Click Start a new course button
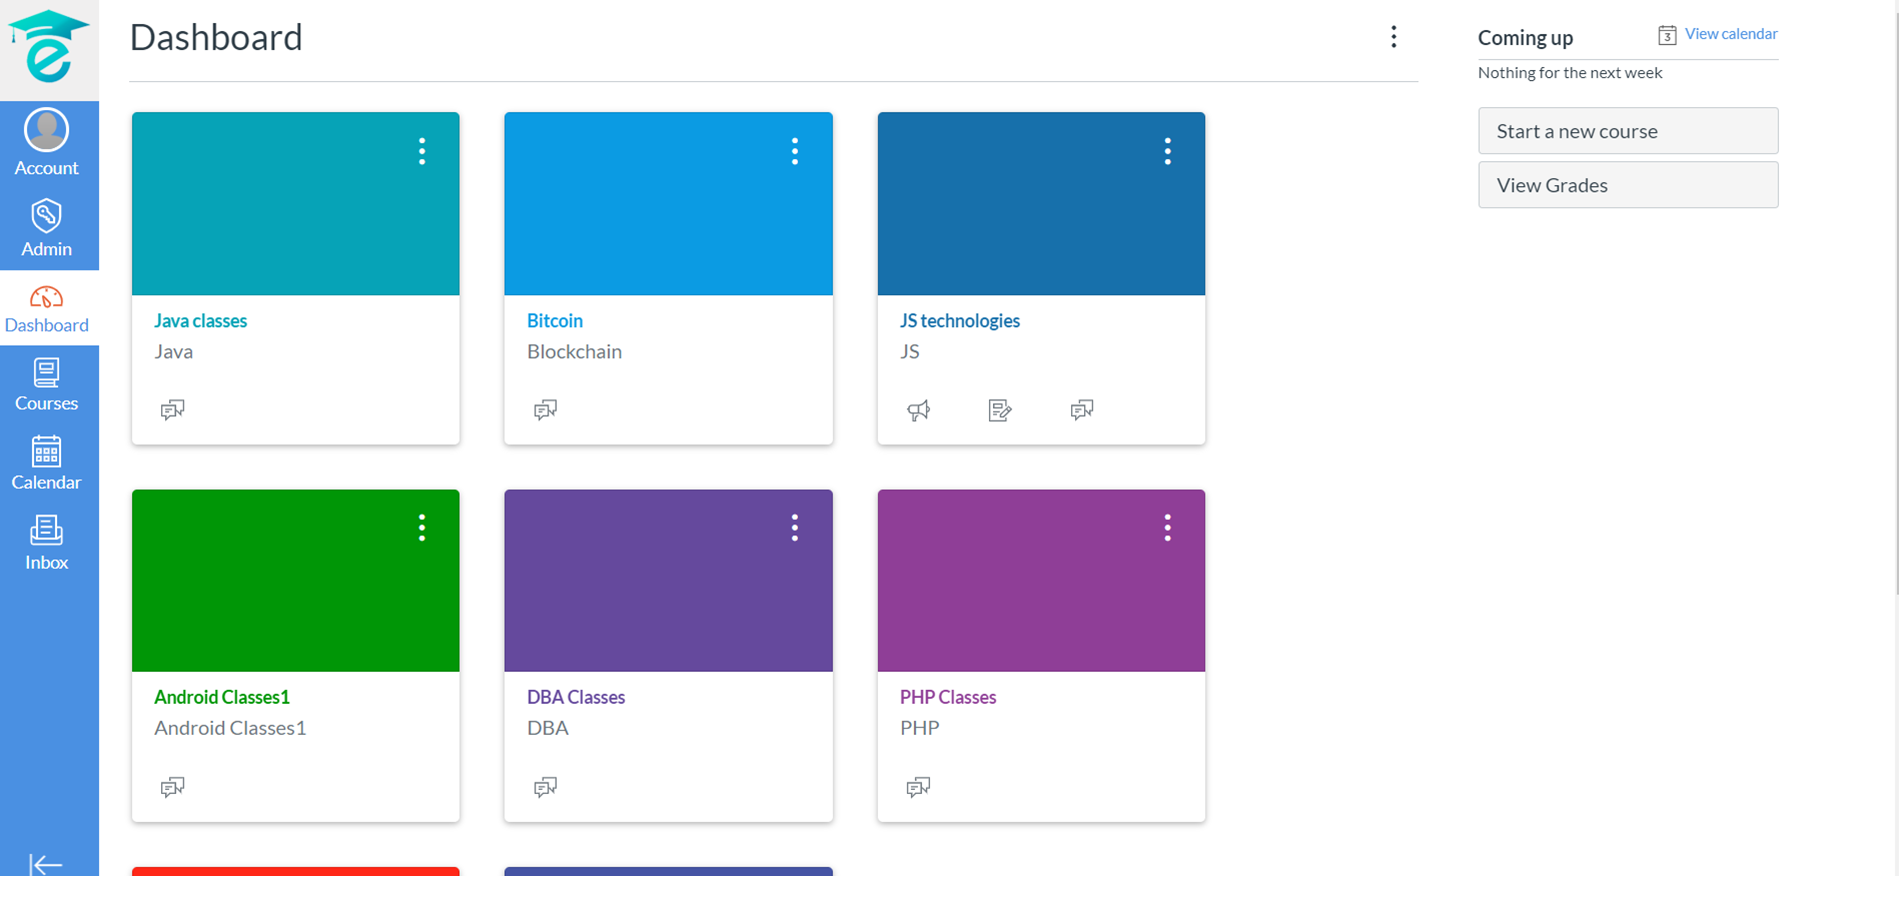 click(x=1627, y=131)
